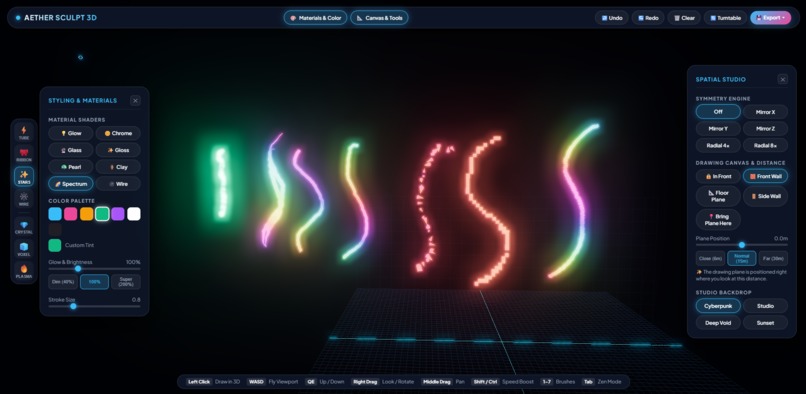Set drawing canvas to Floor Plane
The image size is (806, 394).
pyautogui.click(x=718, y=196)
